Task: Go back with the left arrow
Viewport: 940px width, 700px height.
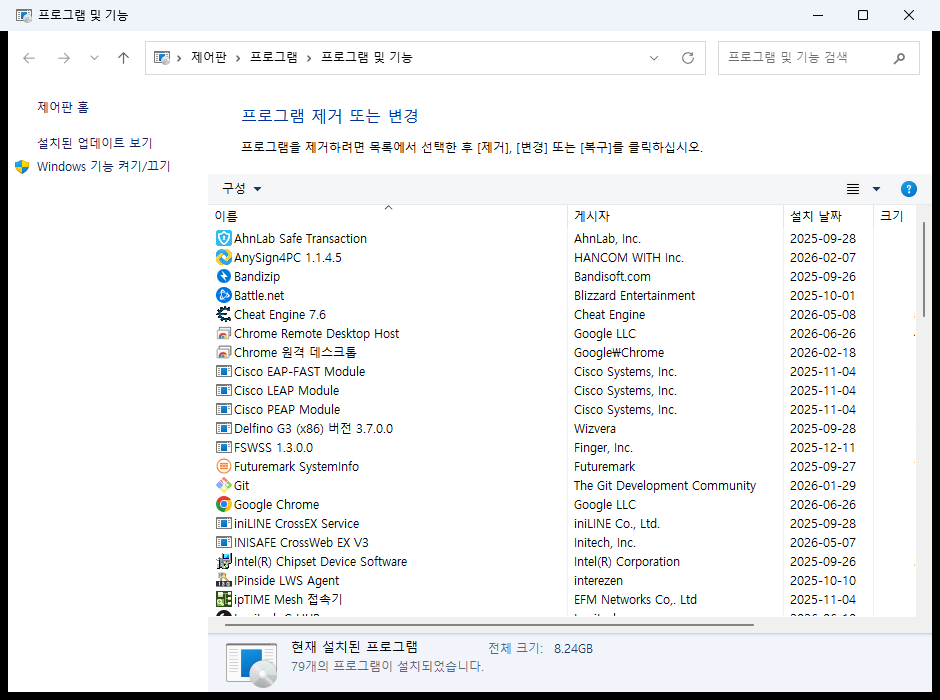Action: pos(29,58)
